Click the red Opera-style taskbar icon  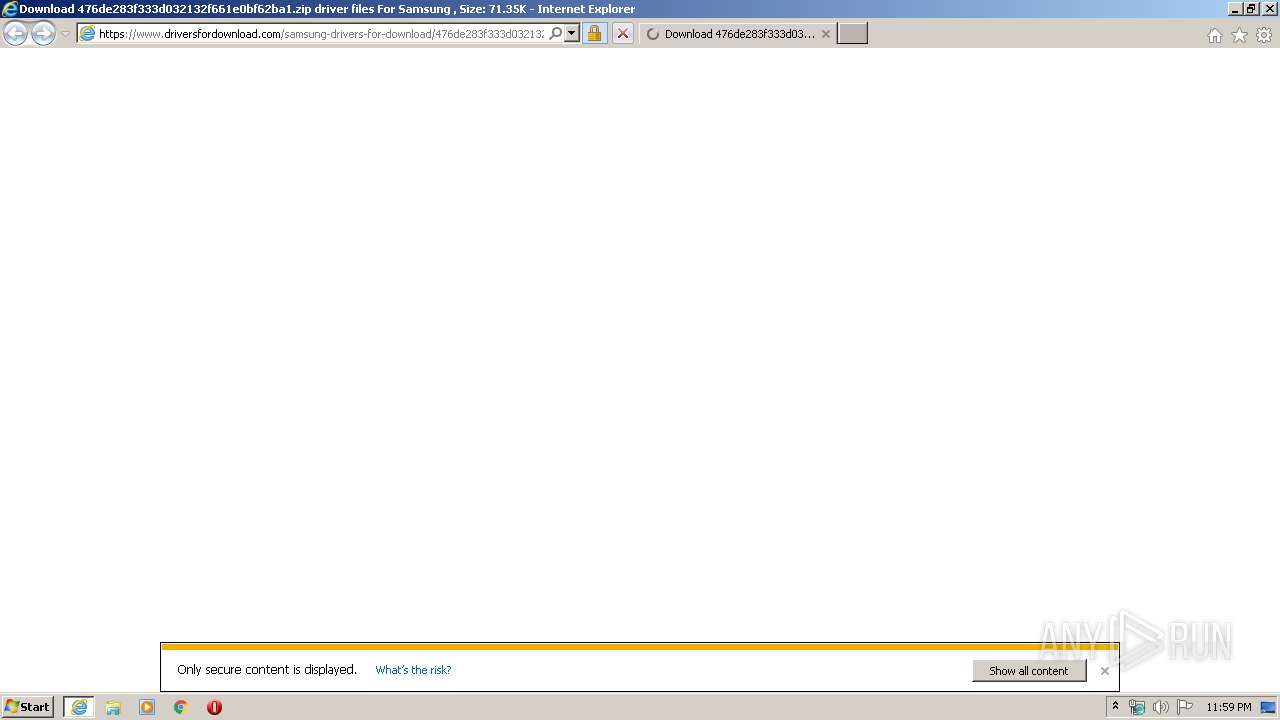tap(214, 707)
